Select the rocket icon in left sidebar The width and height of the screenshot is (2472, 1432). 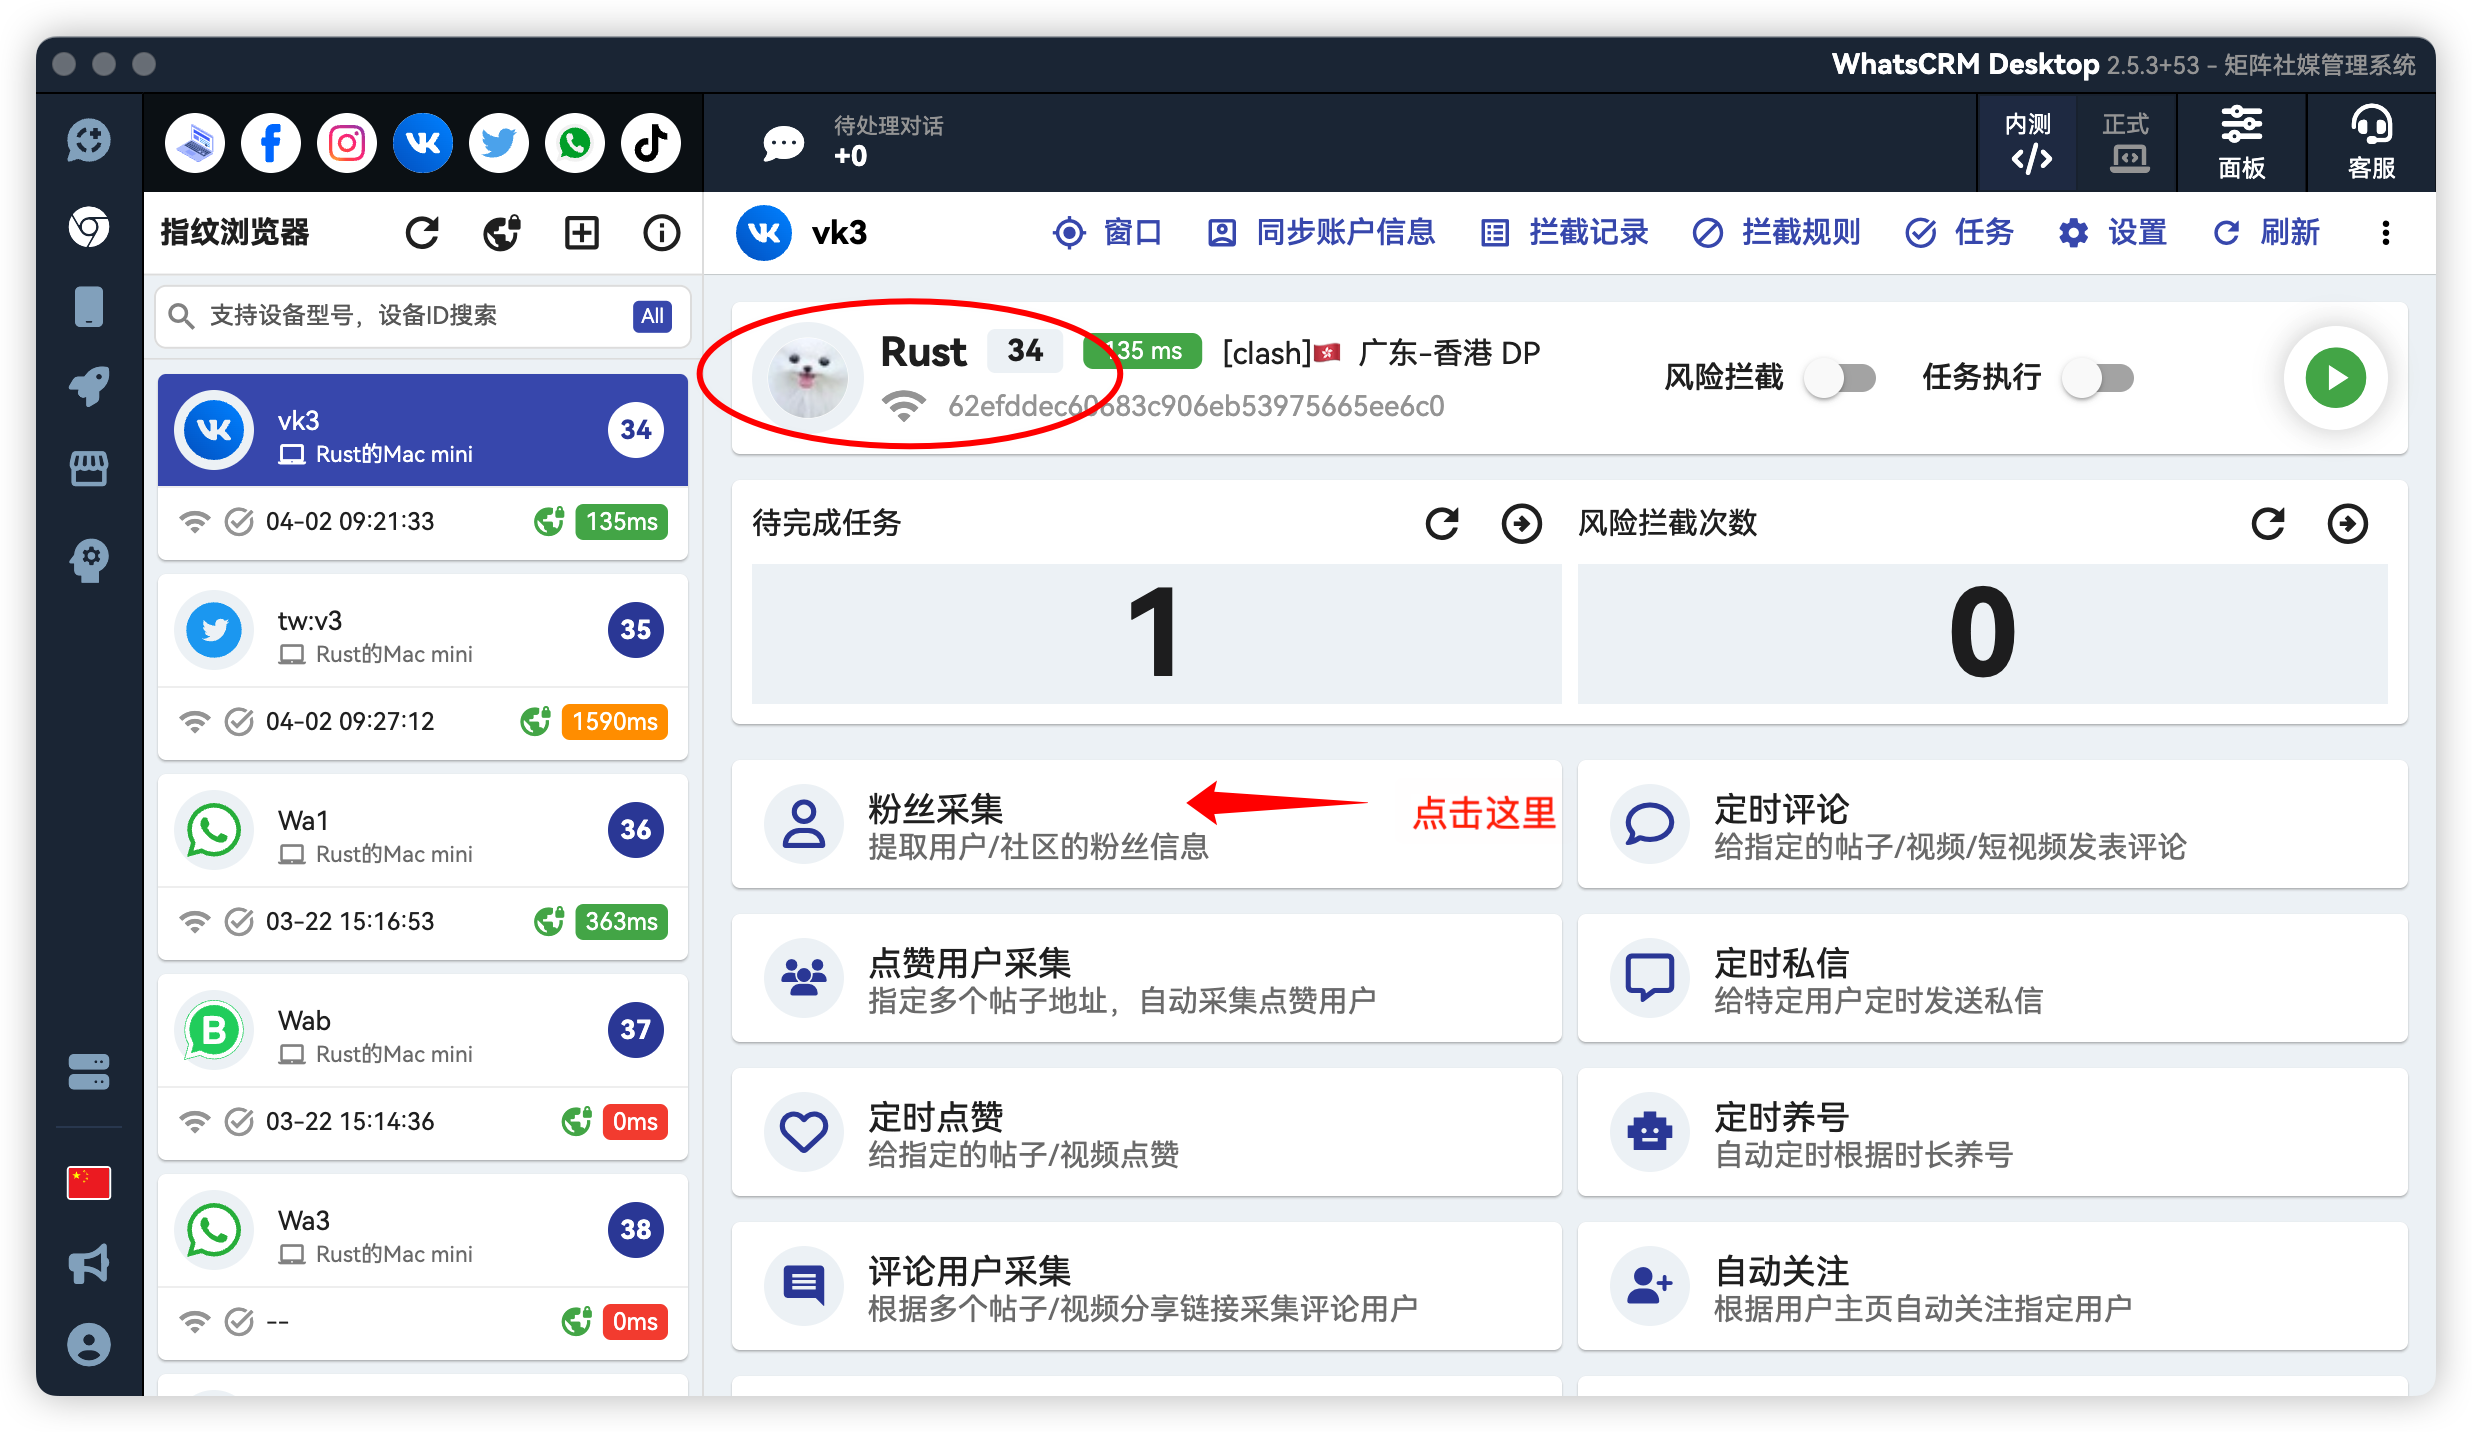click(88, 386)
